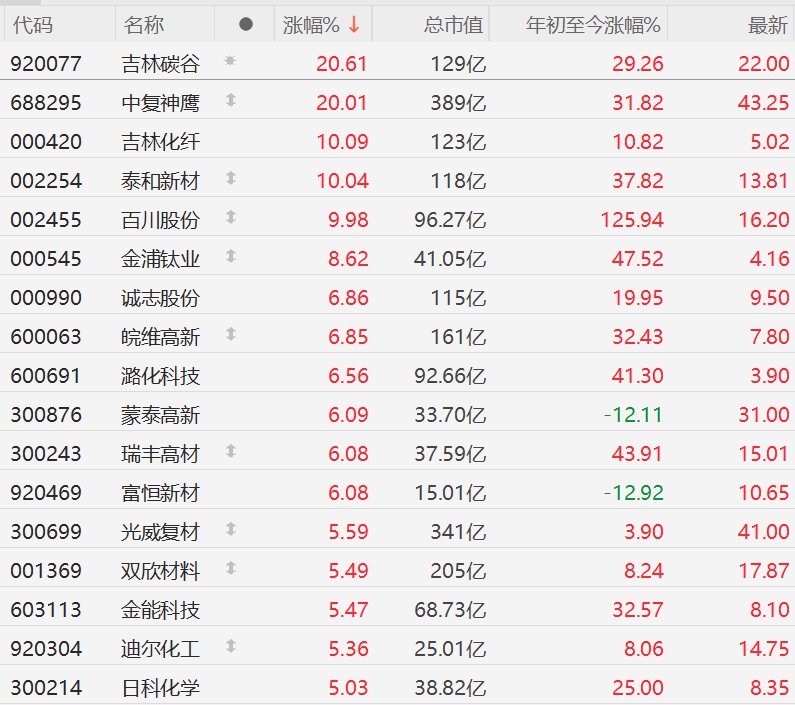
Task: Select stock code 600691
Action: click(46, 376)
